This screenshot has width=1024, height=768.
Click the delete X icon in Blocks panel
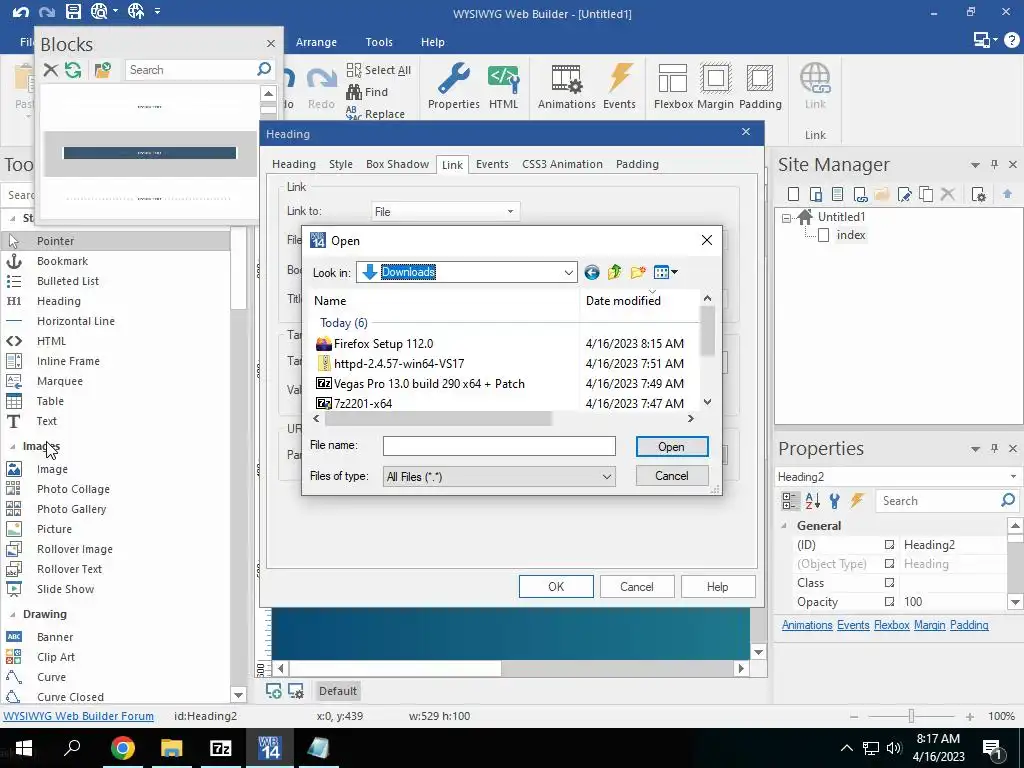50,70
